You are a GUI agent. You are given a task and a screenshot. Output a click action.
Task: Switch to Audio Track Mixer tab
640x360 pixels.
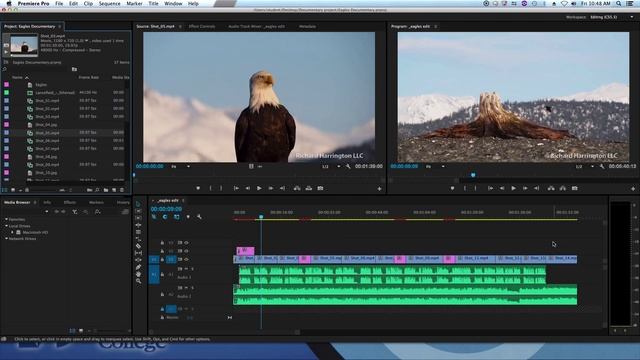(256, 26)
